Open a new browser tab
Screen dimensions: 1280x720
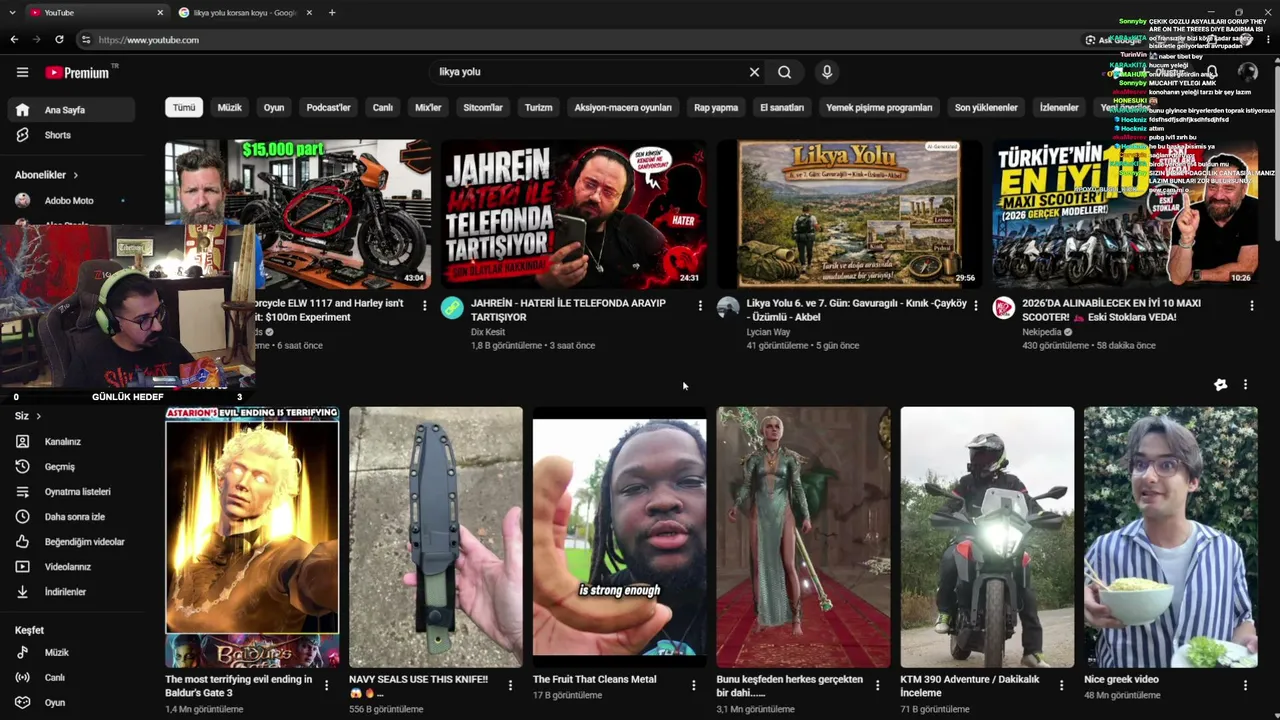point(332,13)
